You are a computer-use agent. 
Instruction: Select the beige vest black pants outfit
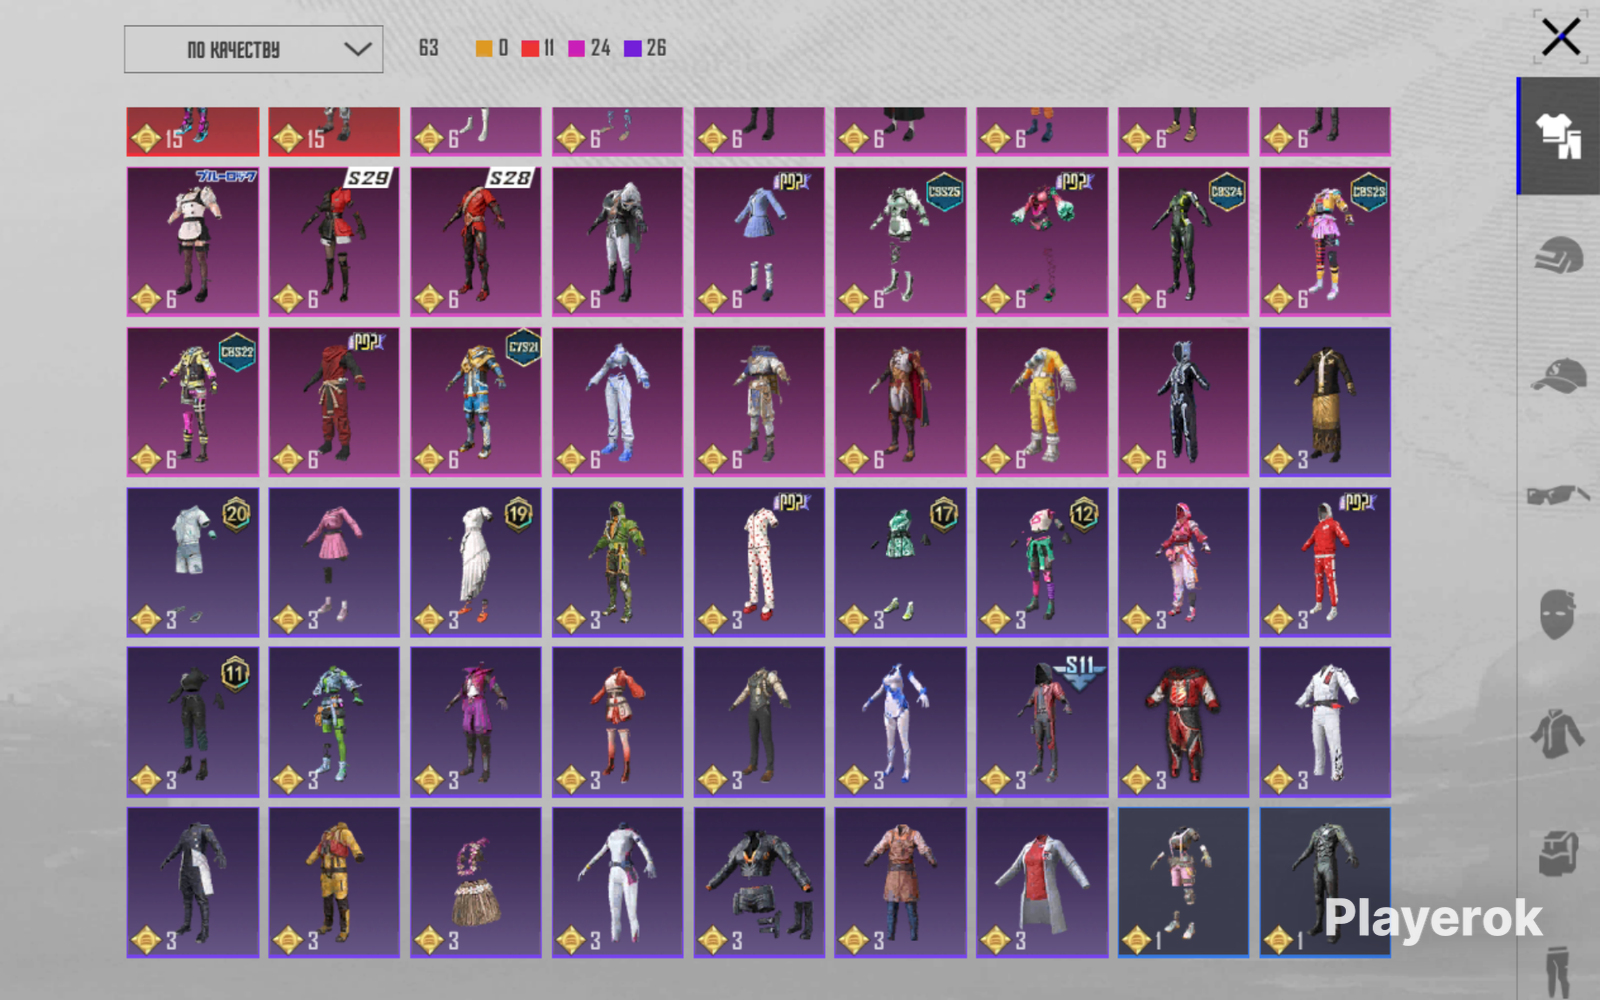click(x=760, y=722)
